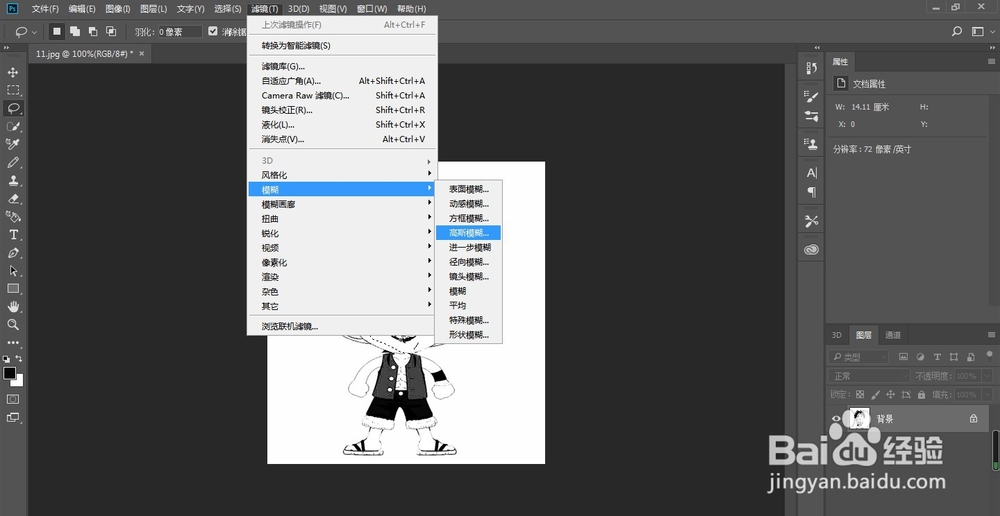Switch to the 通道 Channels tab

893,335
